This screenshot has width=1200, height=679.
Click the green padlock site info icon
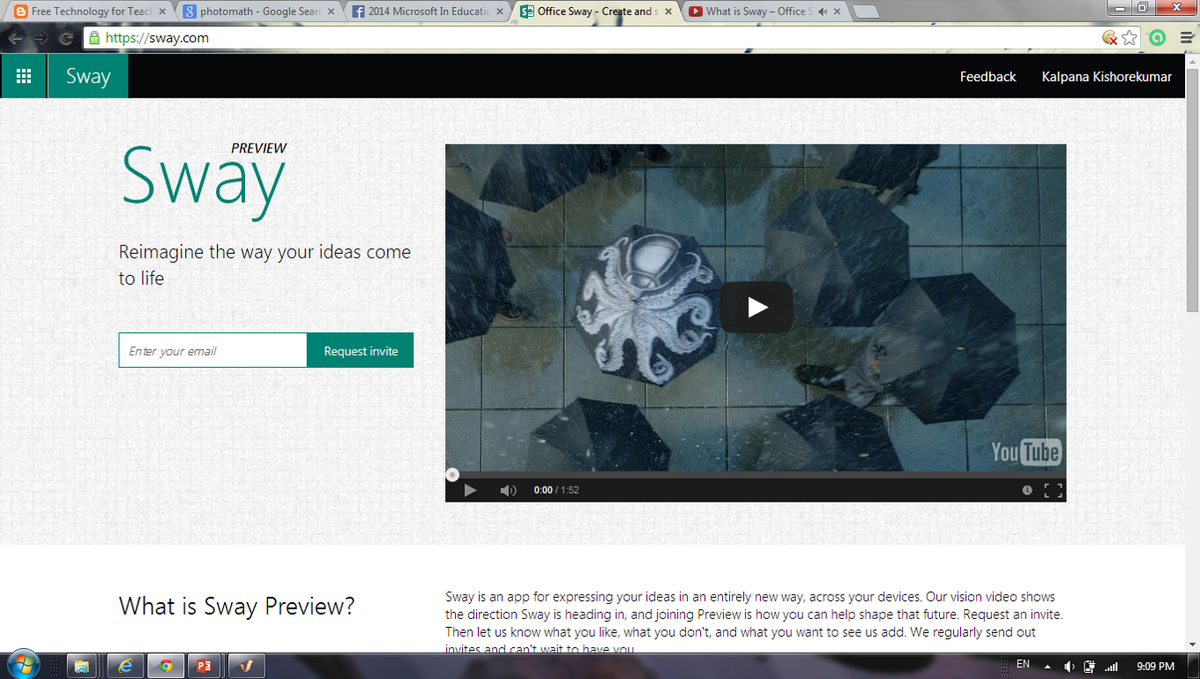[x=94, y=38]
